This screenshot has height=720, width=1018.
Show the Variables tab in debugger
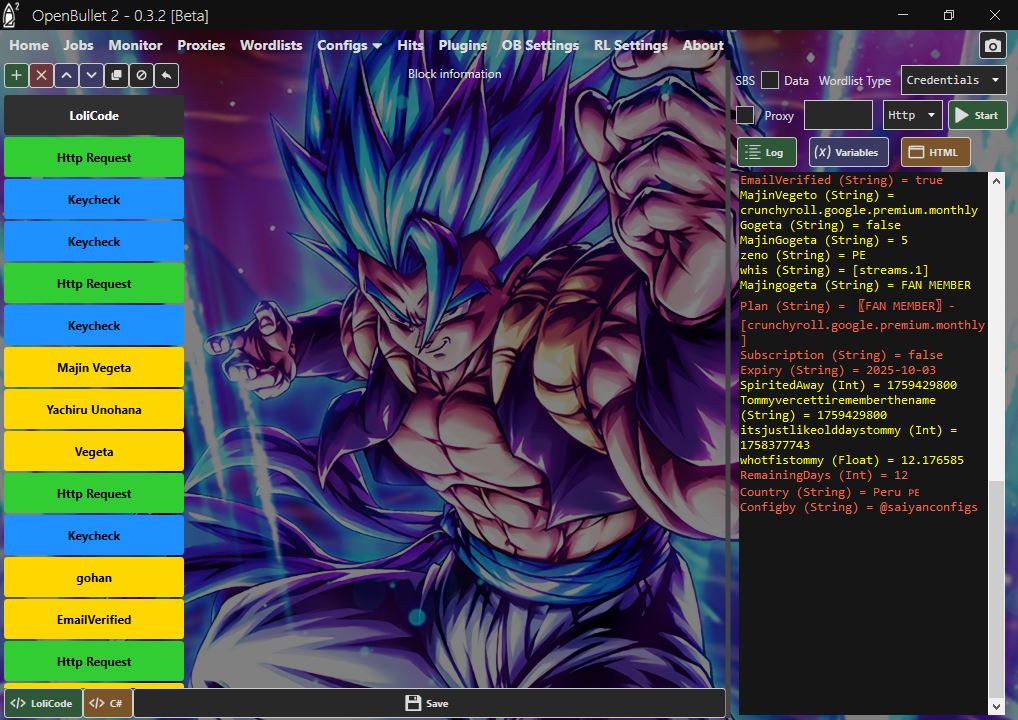[848, 152]
